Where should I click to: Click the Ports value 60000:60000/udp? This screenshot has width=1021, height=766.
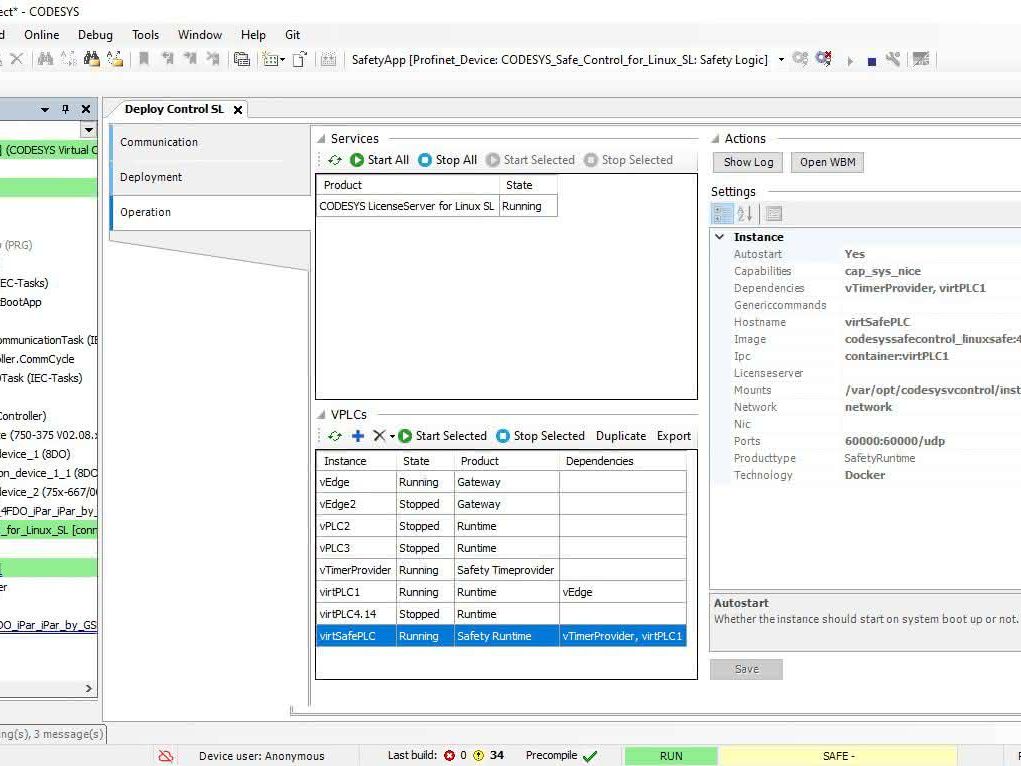pos(895,441)
